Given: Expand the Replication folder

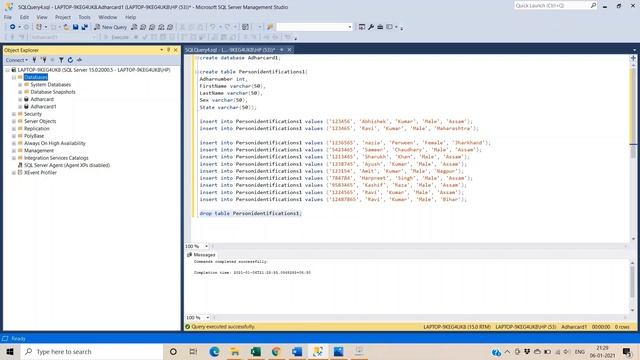Looking at the screenshot, I should 14,129.
